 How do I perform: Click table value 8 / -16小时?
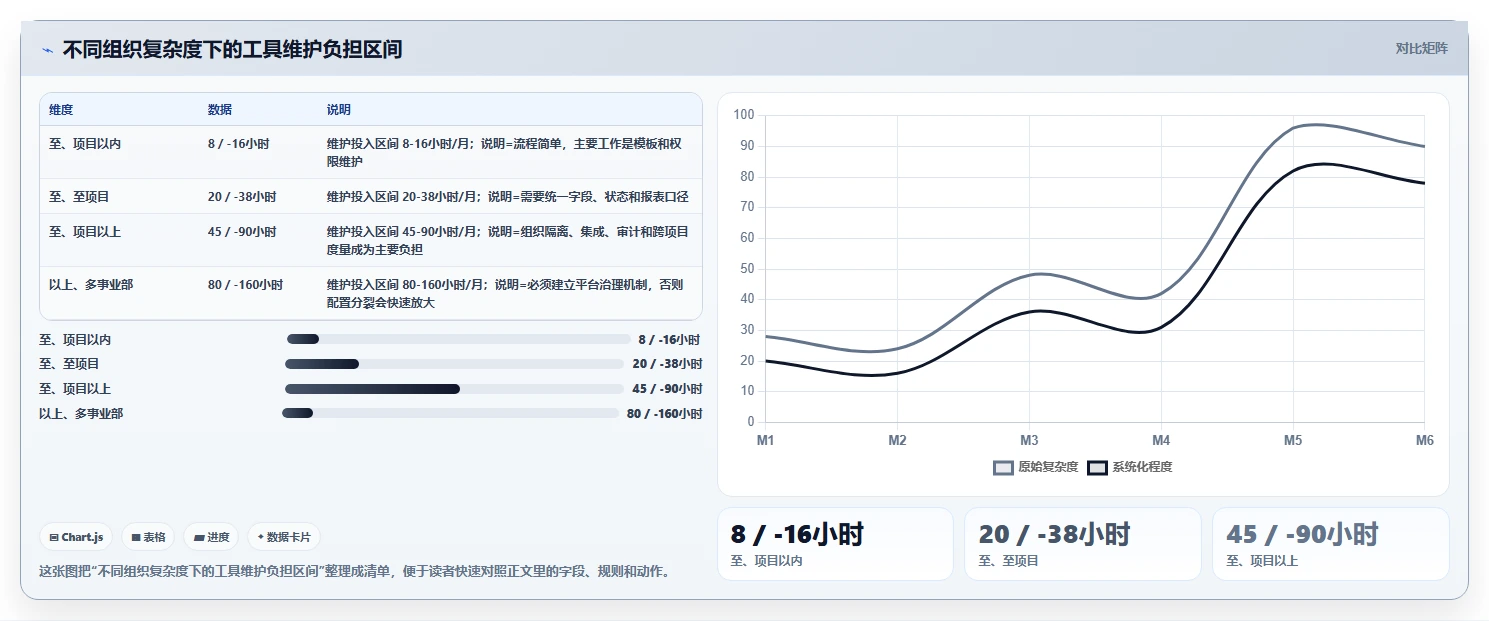coord(239,144)
